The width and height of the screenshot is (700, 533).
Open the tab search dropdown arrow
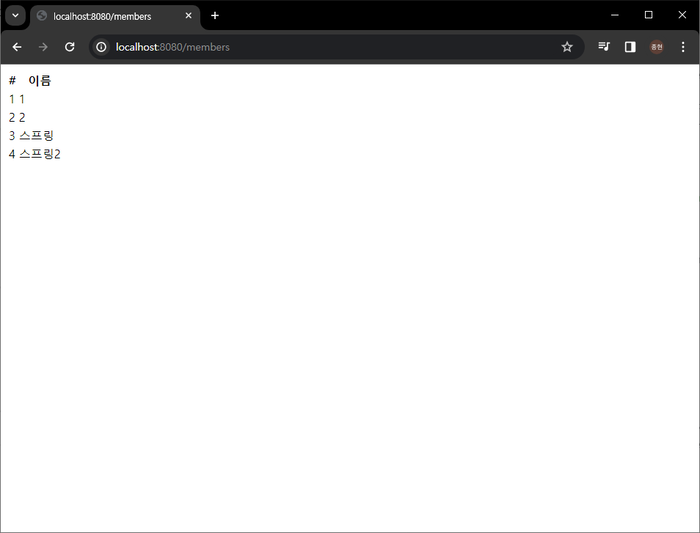pos(15,16)
